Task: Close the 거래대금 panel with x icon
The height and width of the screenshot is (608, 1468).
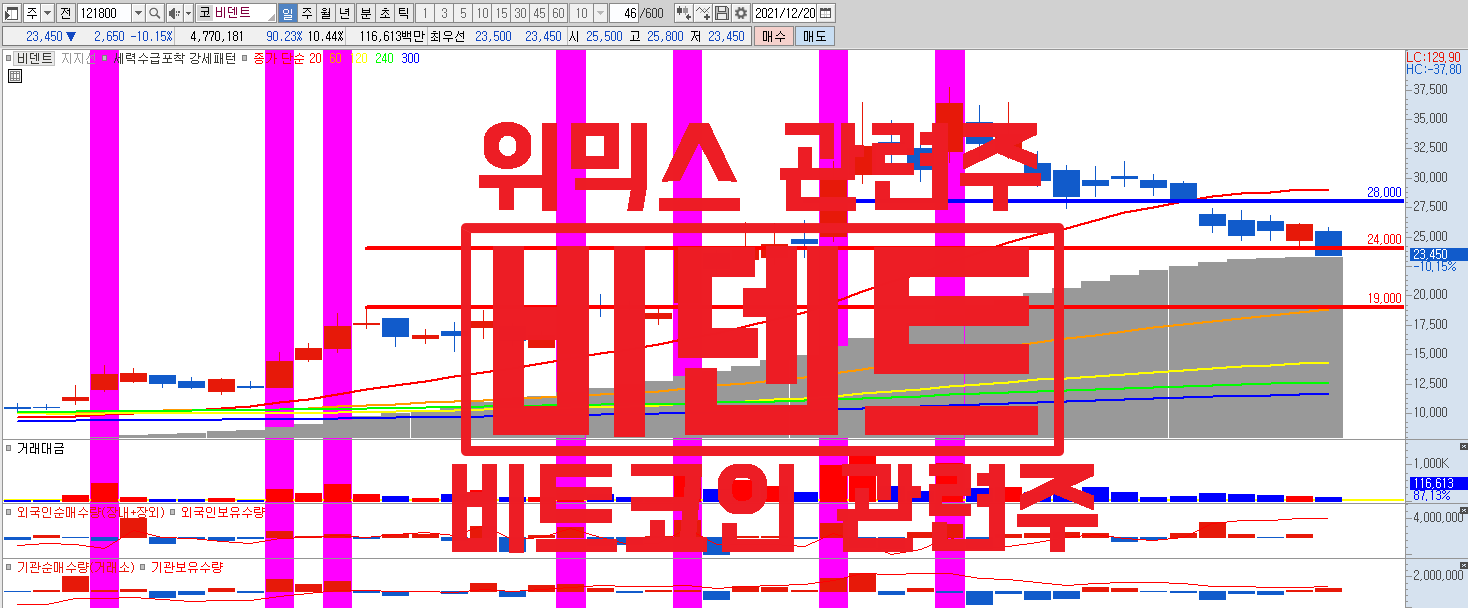Action: (x=1463, y=446)
